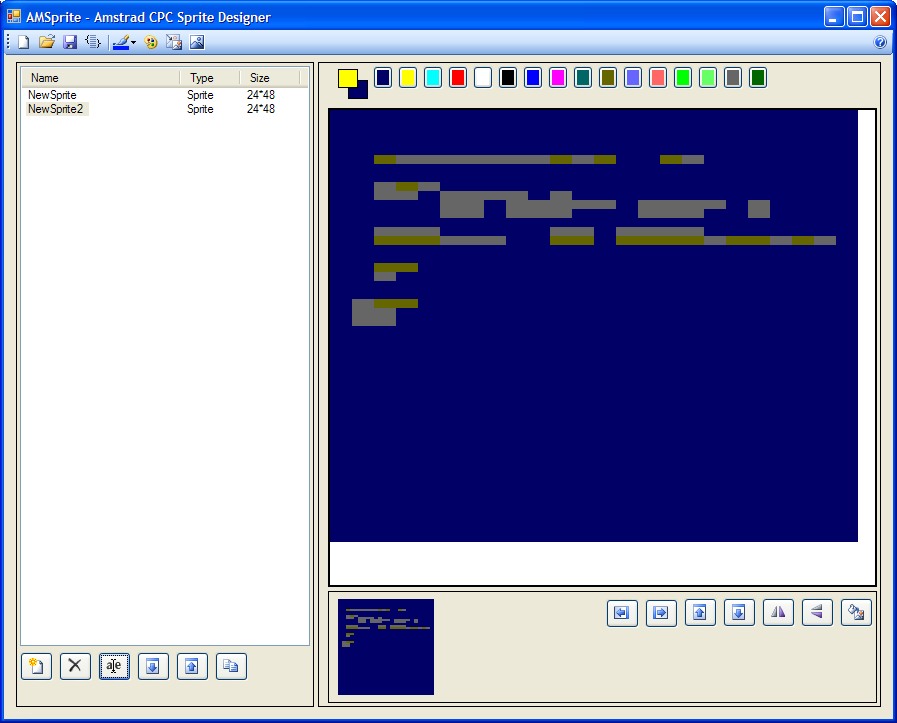Viewport: 897px width, 723px height.
Task: Delete selected sprite with X button
Action: [x=76, y=666]
